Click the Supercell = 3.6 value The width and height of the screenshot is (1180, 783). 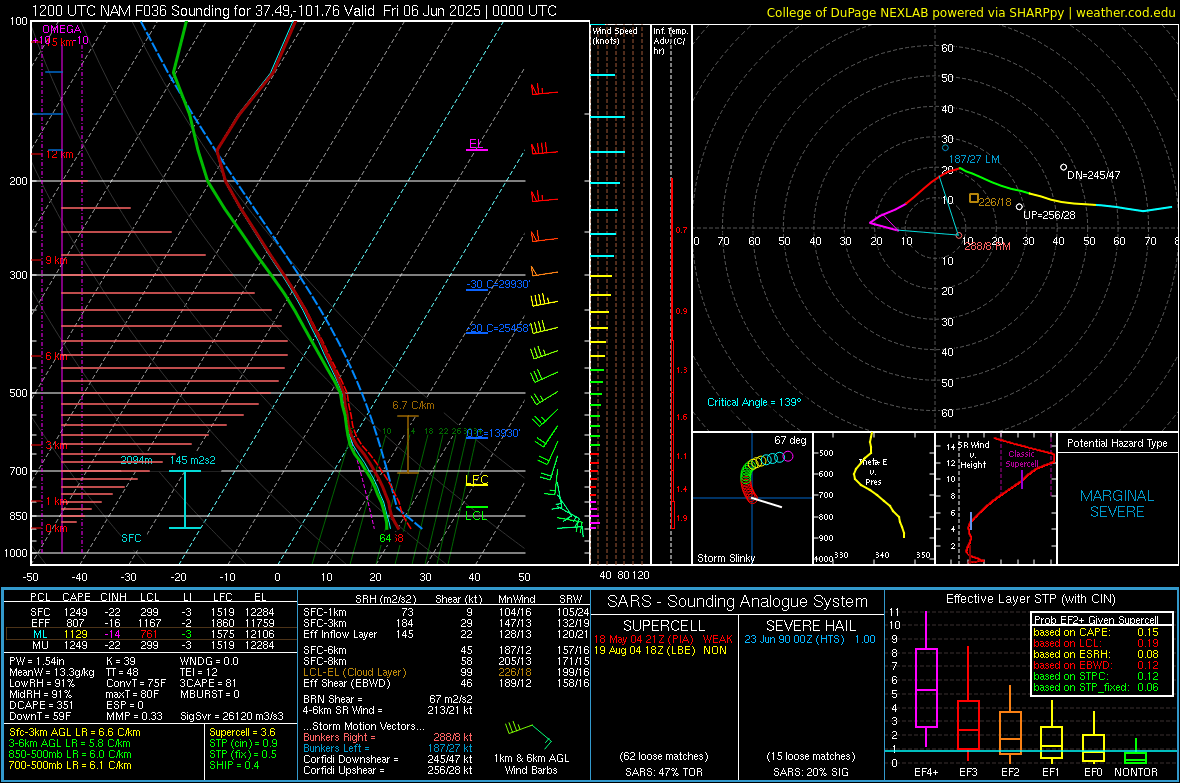coord(242,732)
